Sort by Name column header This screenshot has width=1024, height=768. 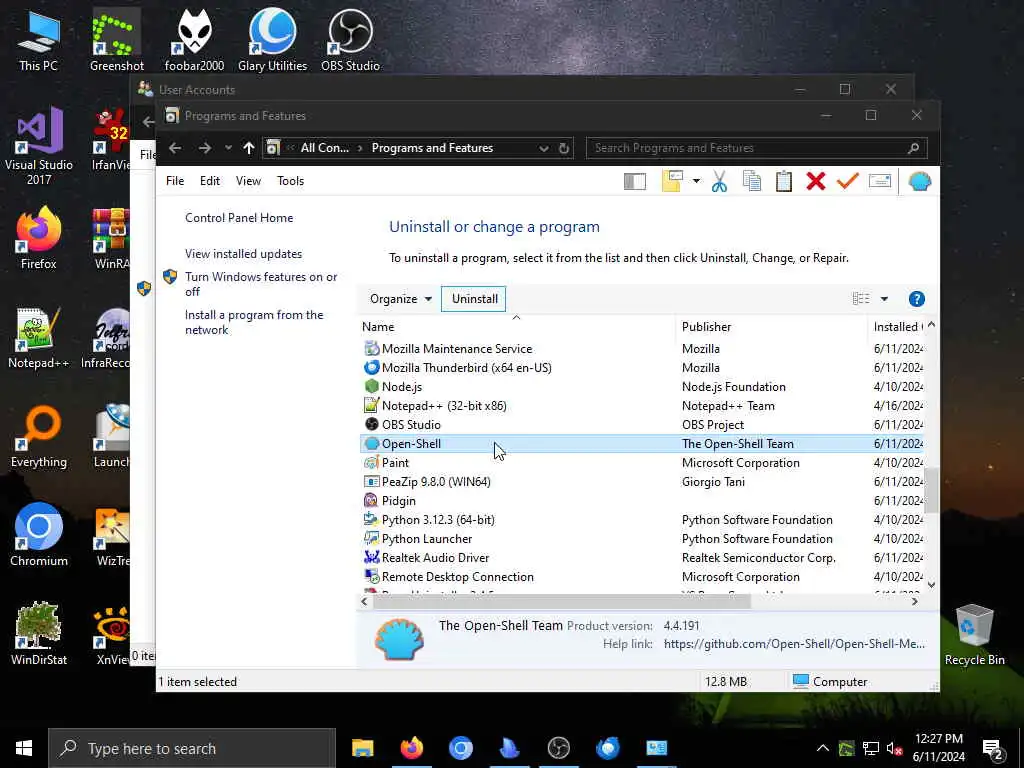[517, 327]
